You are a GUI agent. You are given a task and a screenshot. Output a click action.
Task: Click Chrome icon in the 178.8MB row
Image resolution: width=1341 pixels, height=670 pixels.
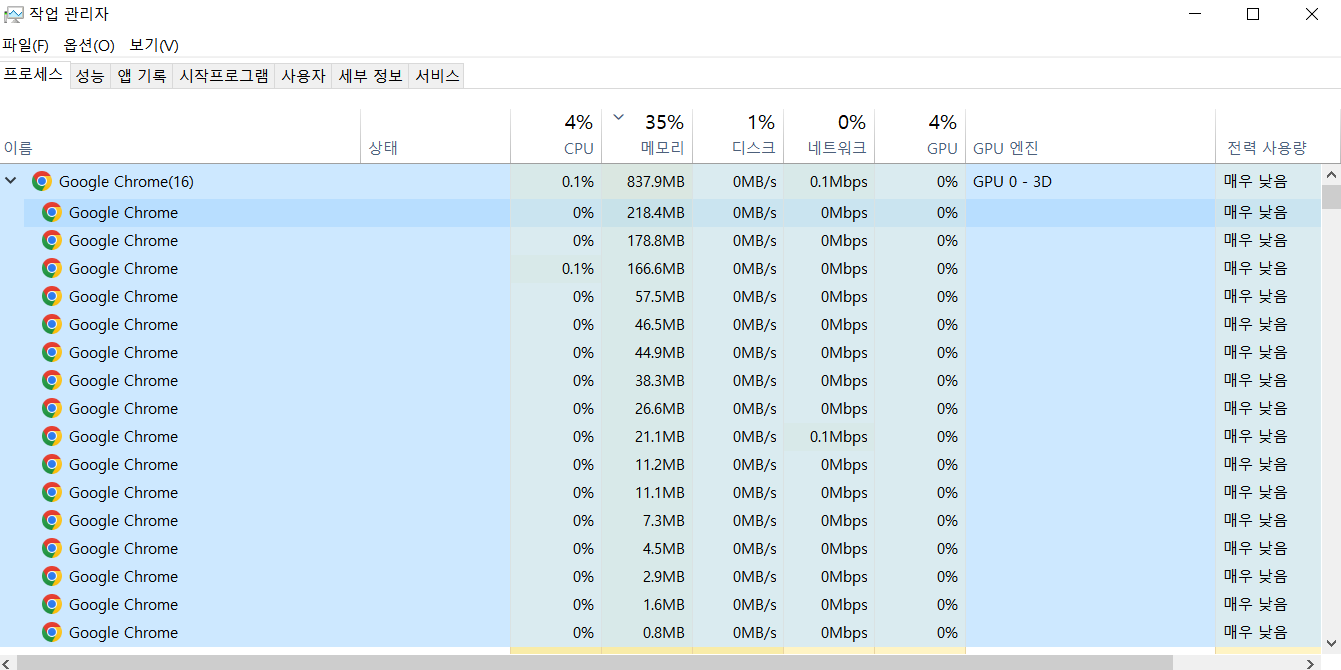pyautogui.click(x=52, y=240)
